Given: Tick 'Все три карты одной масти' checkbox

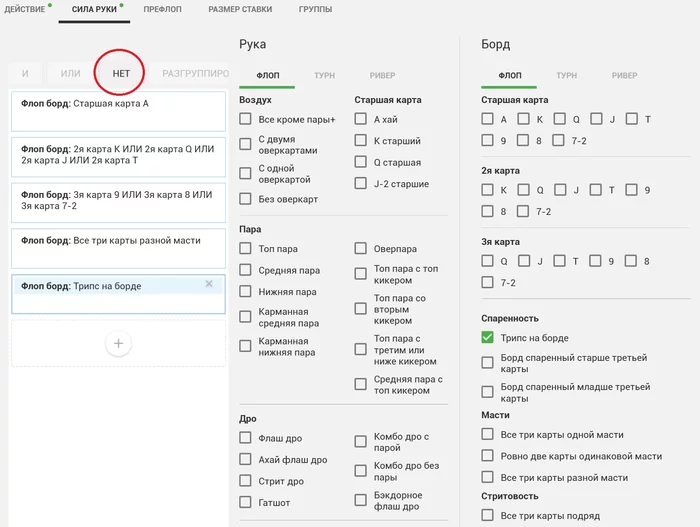Looking at the screenshot, I should click(x=488, y=435).
